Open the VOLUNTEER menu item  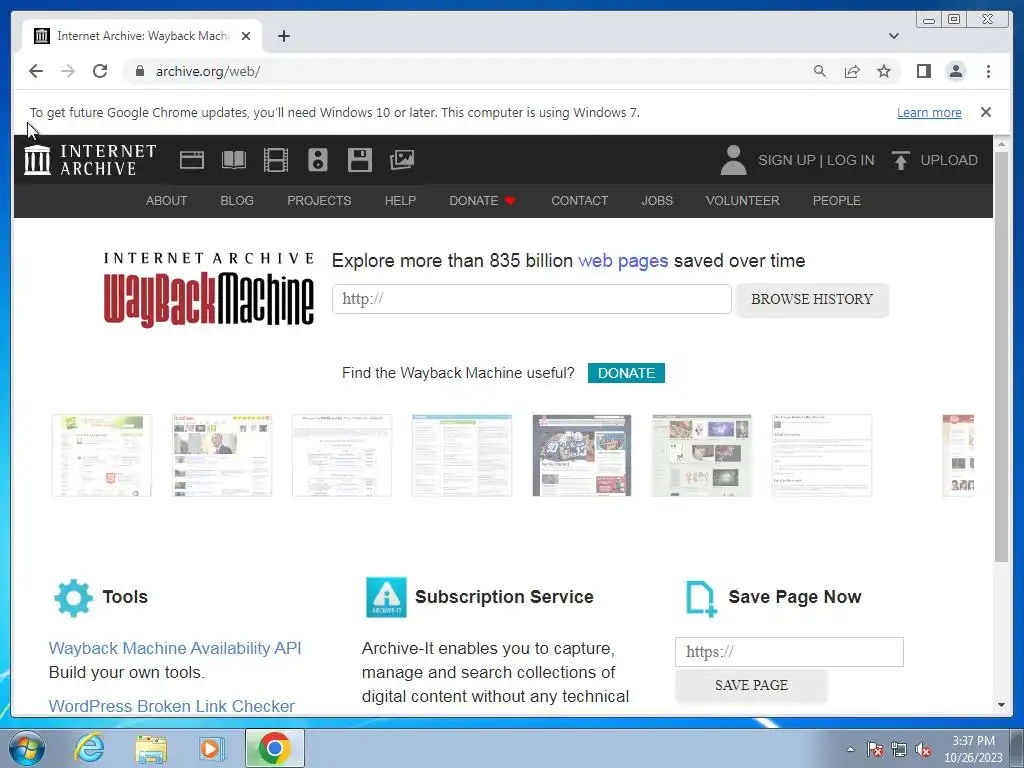(743, 200)
